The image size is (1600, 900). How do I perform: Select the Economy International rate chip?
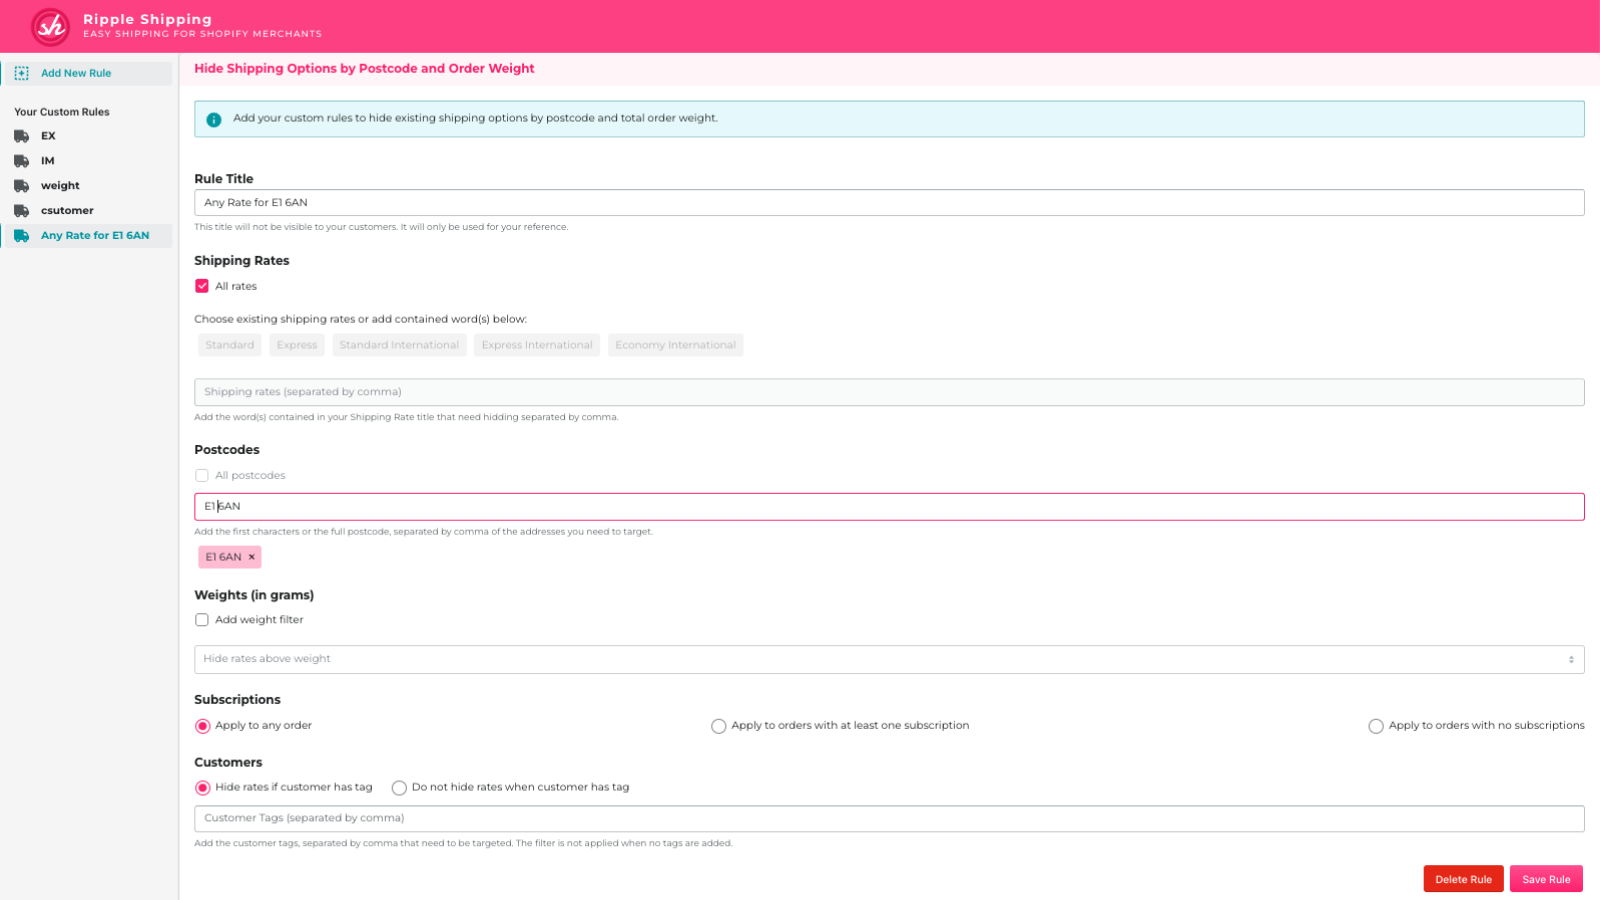click(x=676, y=345)
